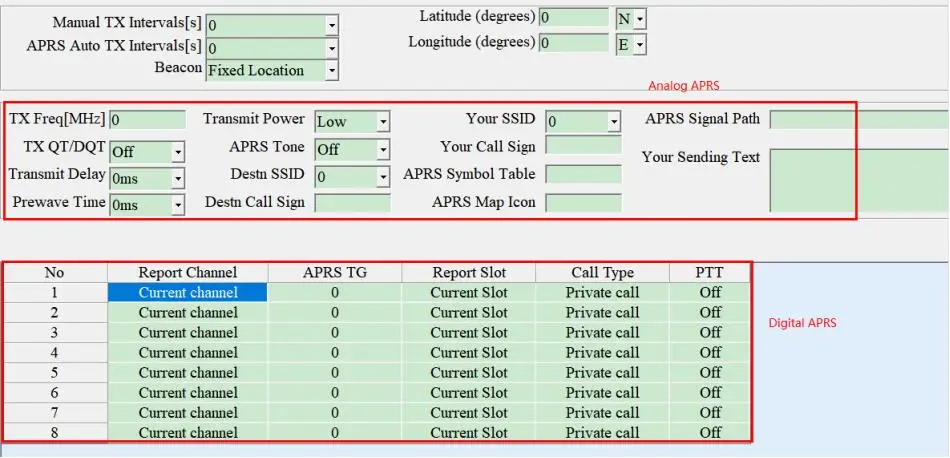Select row 3 APRS TG cell
950x458 pixels.
pyautogui.click(x=335, y=333)
